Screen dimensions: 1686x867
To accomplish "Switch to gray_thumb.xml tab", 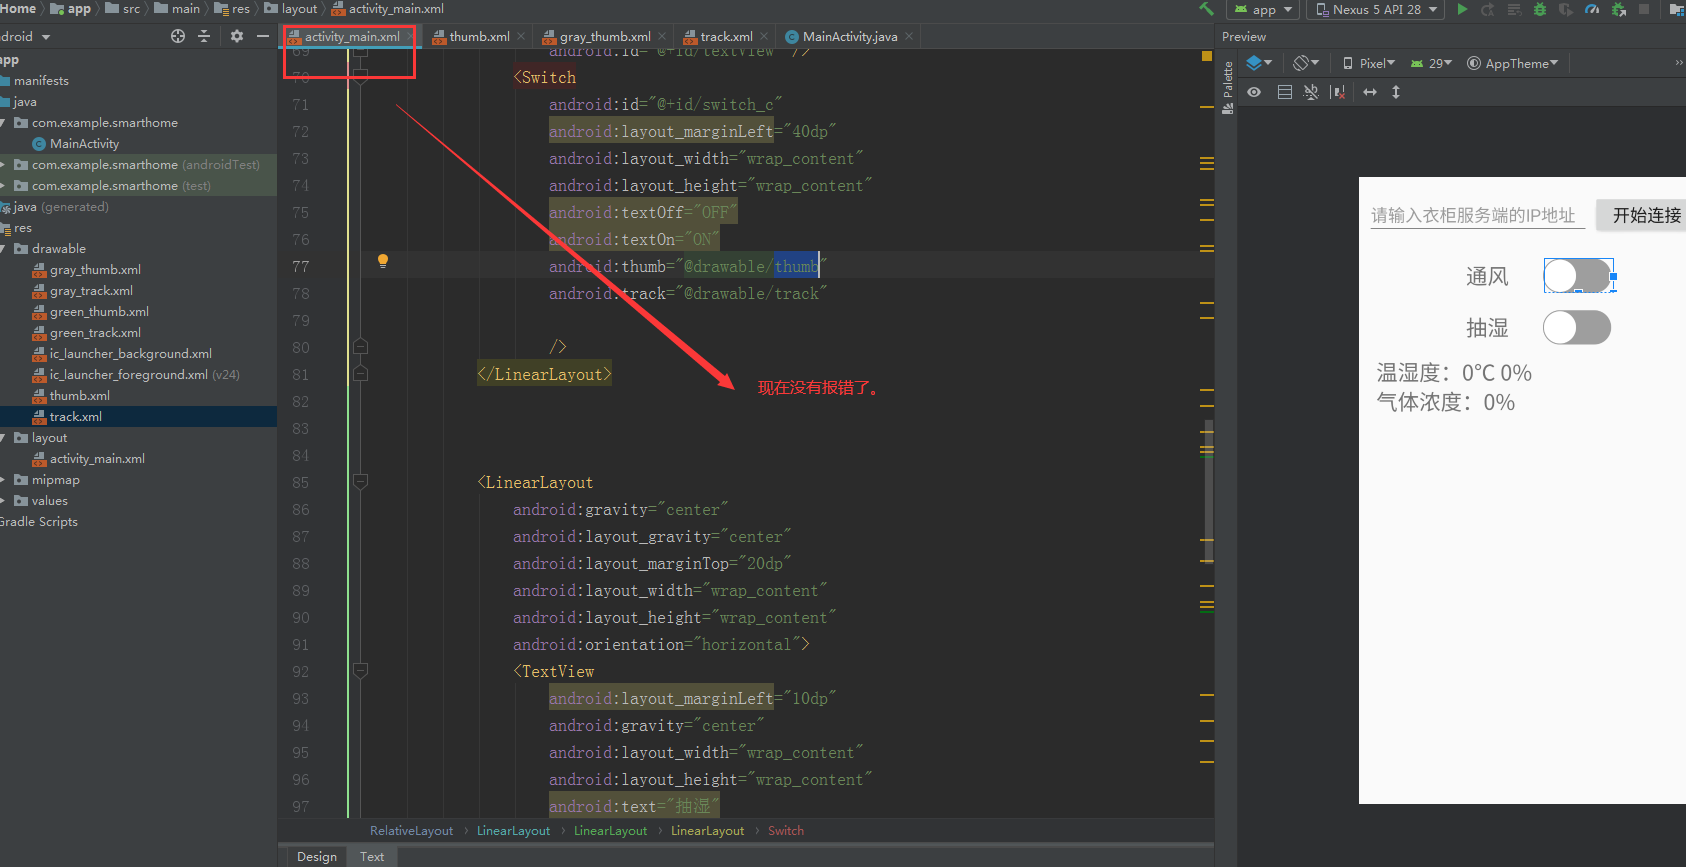I will pyautogui.click(x=605, y=36).
